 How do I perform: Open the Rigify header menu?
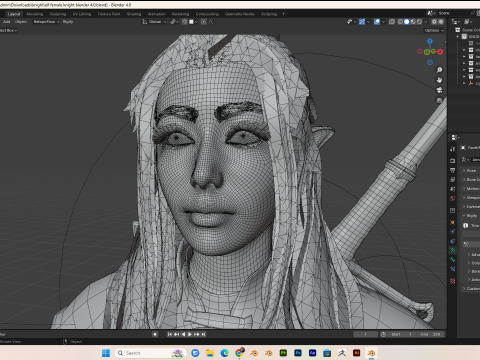(68, 22)
